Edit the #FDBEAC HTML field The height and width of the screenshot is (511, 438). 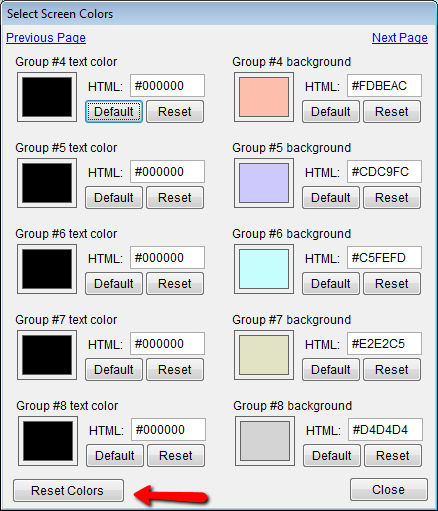coord(384,86)
